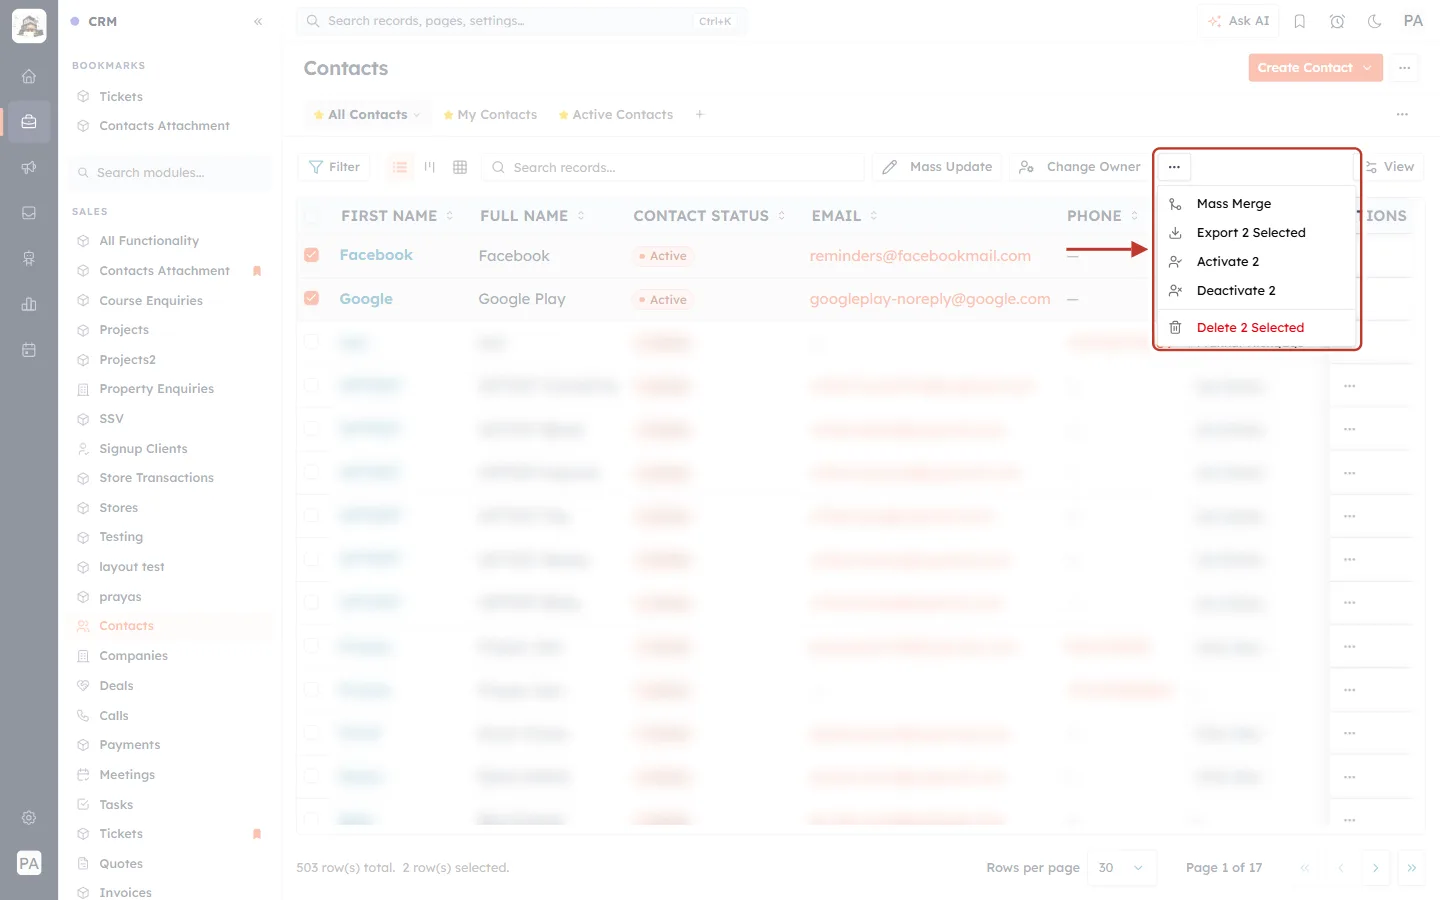Switch to the Active Contacts tab
The image size is (1440, 900).
pyautogui.click(x=615, y=115)
